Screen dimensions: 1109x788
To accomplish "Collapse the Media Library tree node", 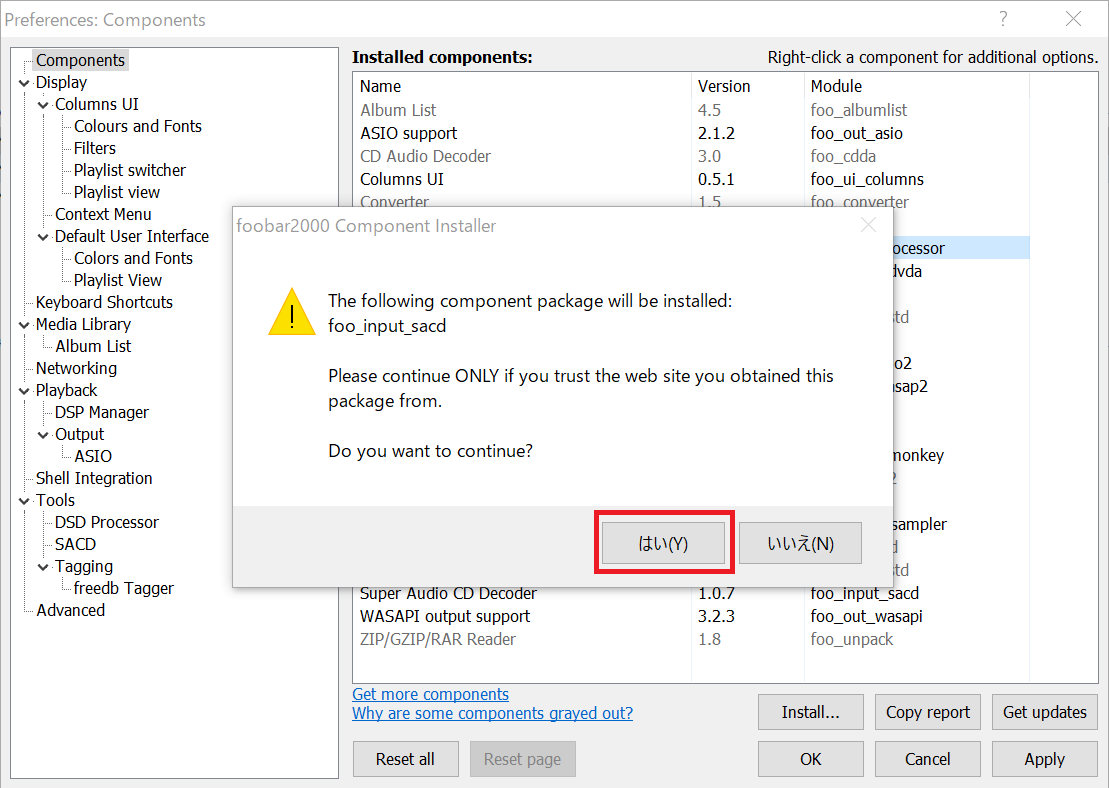I will point(25,325).
